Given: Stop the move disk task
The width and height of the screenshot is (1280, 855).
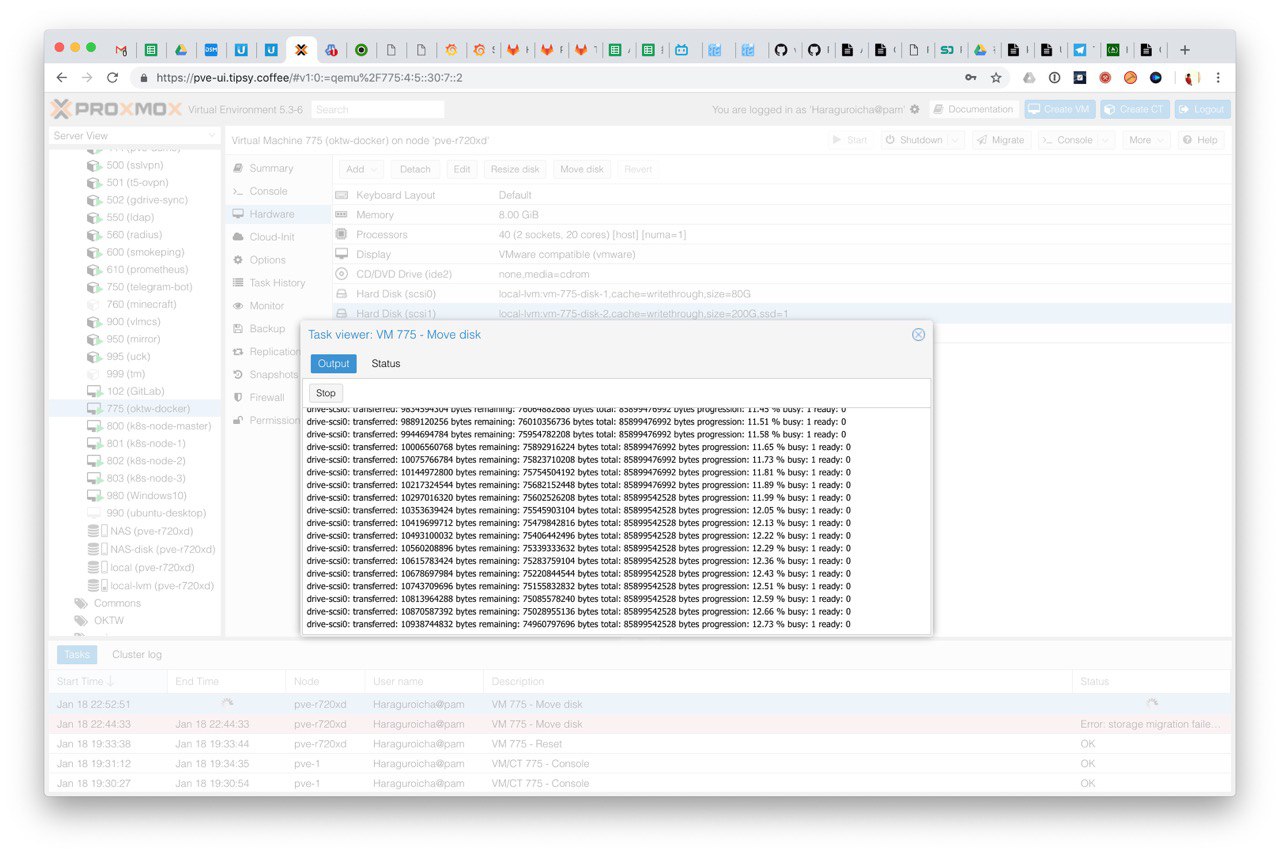Looking at the screenshot, I should pyautogui.click(x=326, y=393).
